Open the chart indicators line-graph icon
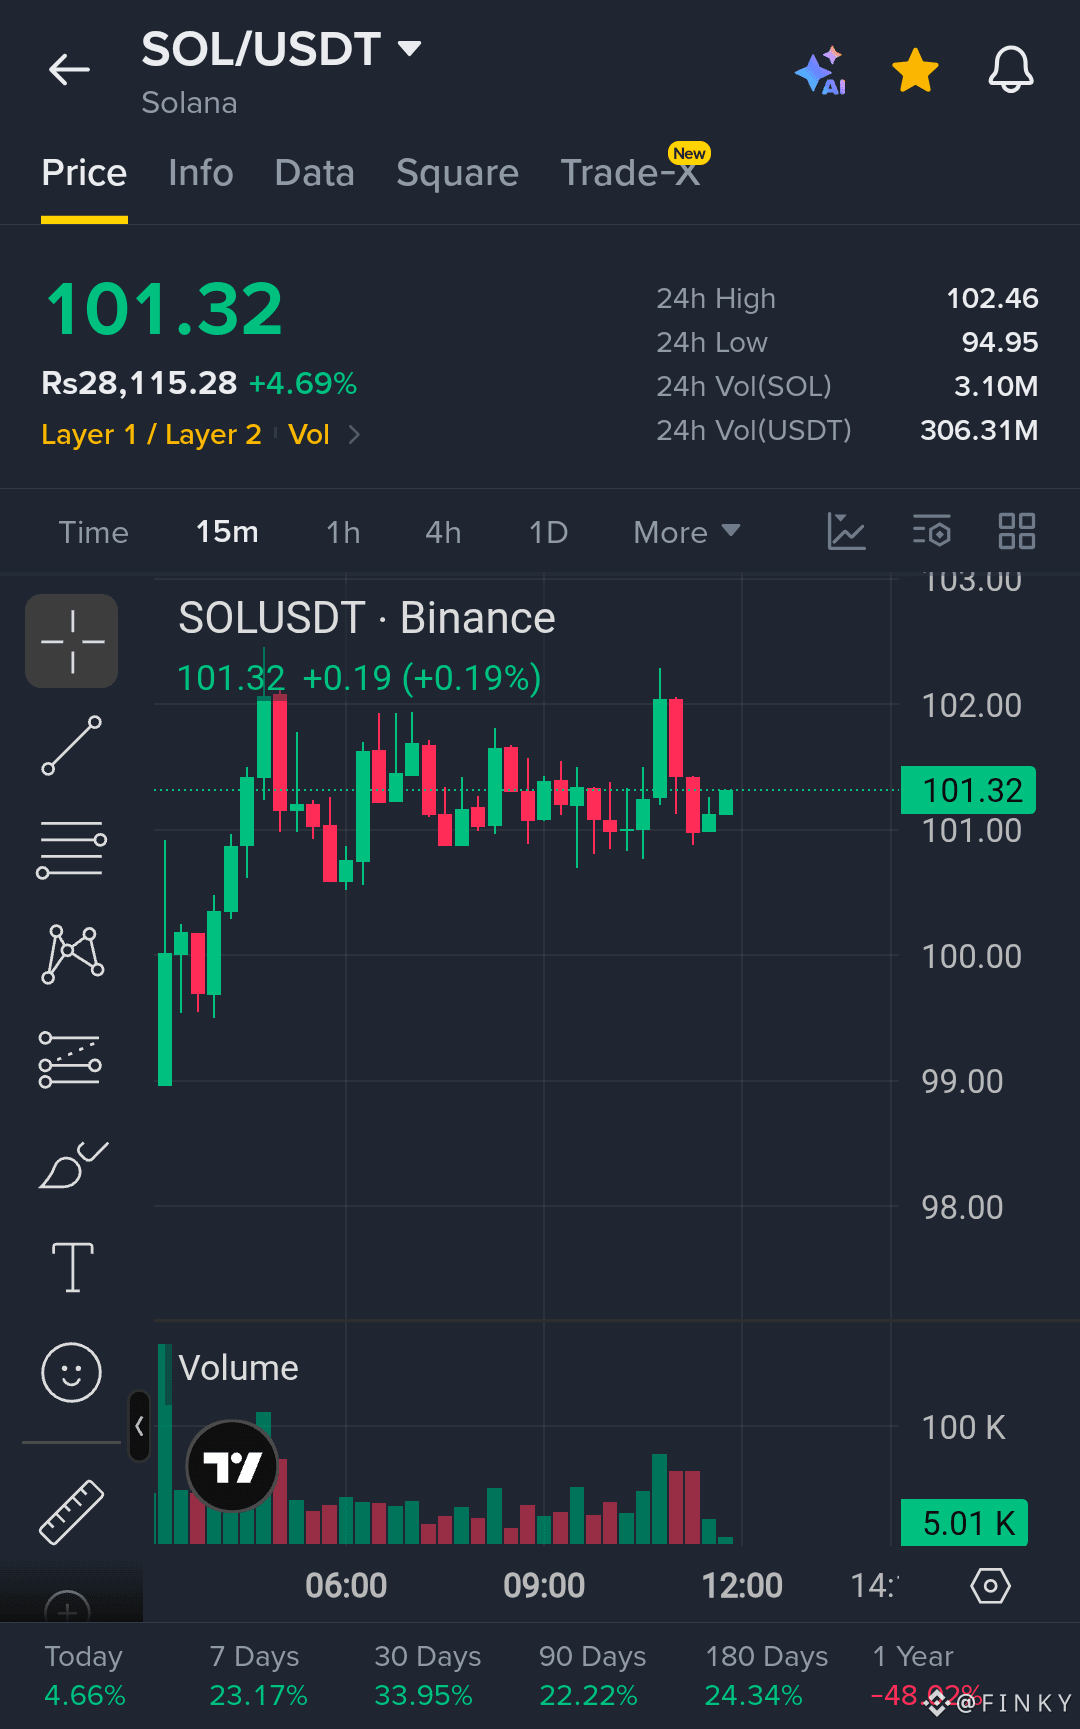Screen dimensions: 1080x1729 [x=846, y=531]
